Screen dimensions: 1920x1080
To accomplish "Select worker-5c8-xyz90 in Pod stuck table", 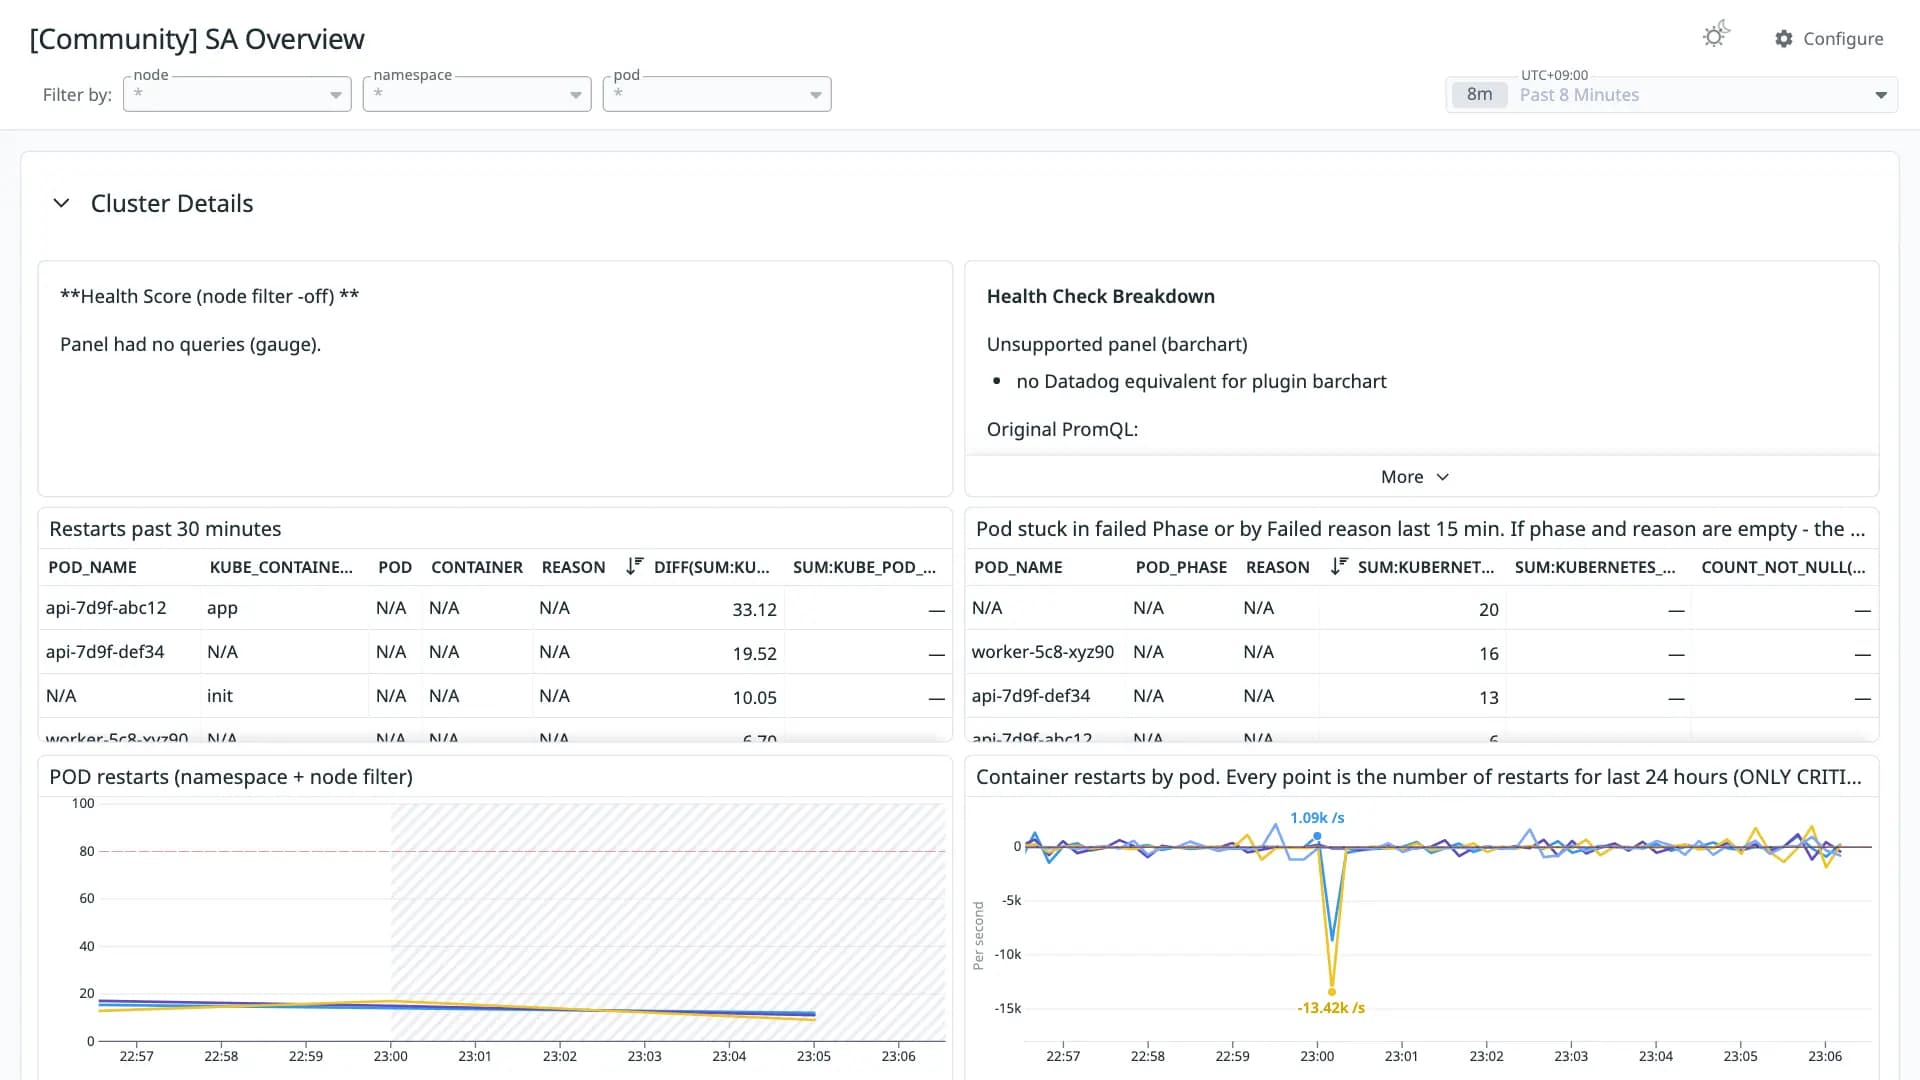I will [x=1042, y=652].
